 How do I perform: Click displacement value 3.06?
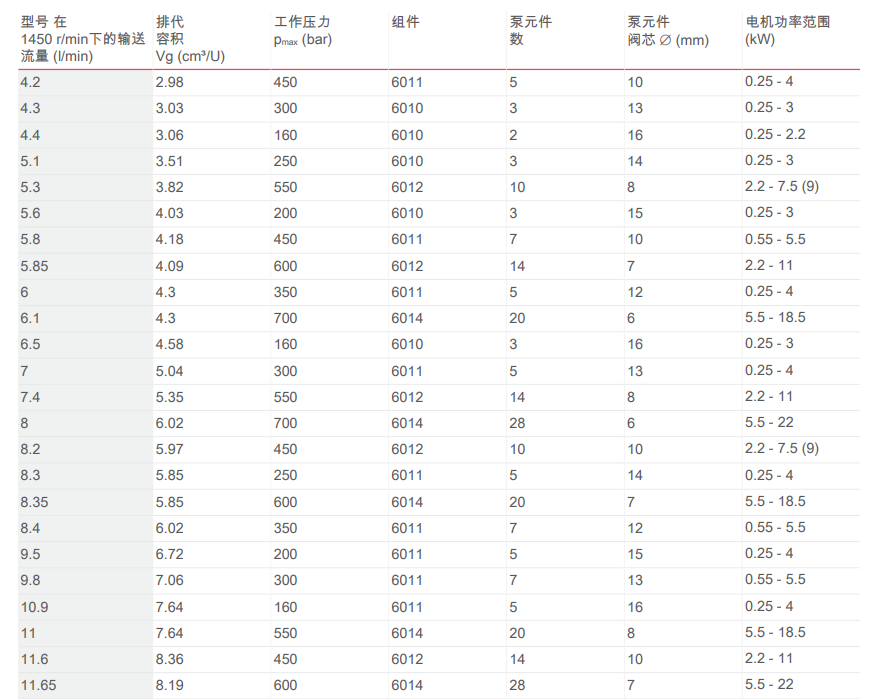170,135
